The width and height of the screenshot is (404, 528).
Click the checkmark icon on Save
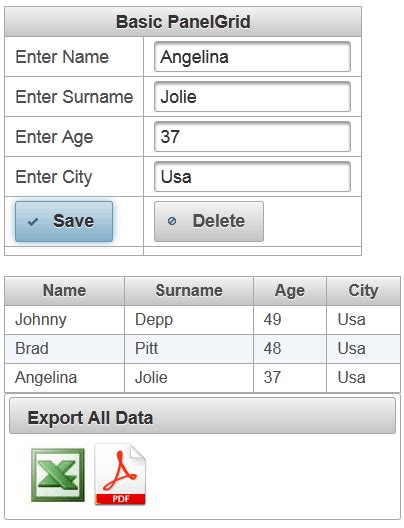(x=33, y=222)
